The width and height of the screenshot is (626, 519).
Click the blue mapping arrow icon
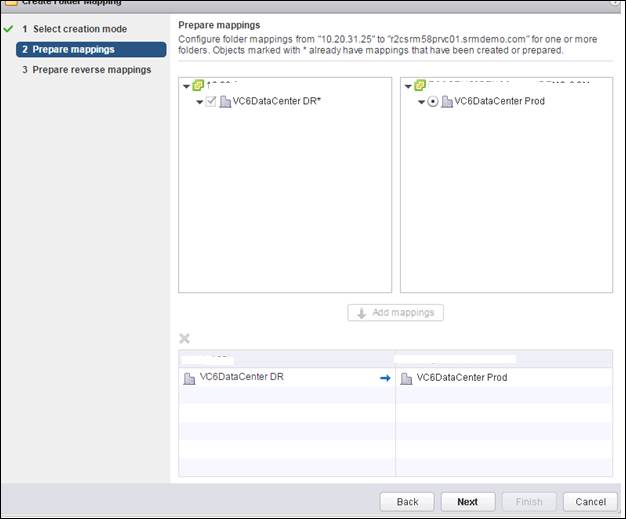click(385, 378)
